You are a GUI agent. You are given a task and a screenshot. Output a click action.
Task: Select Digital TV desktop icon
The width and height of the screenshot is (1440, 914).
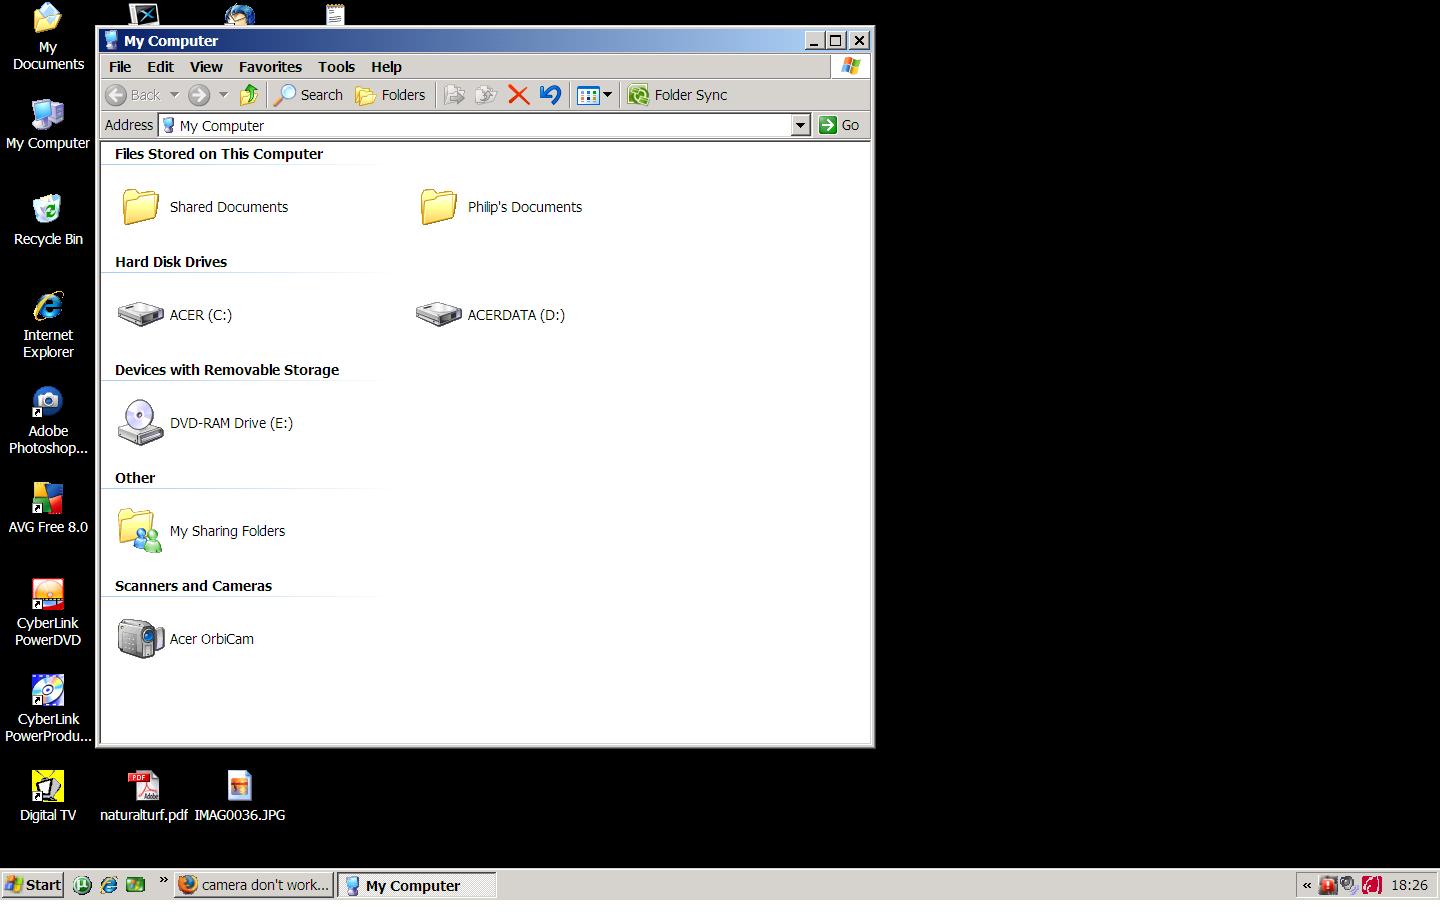(x=48, y=797)
